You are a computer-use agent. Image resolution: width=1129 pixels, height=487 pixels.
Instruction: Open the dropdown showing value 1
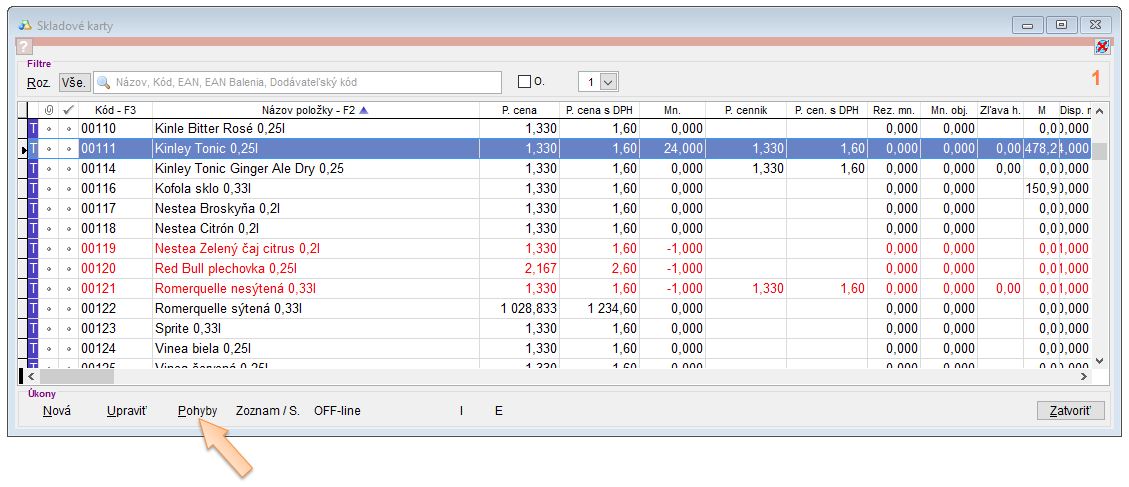click(x=608, y=82)
